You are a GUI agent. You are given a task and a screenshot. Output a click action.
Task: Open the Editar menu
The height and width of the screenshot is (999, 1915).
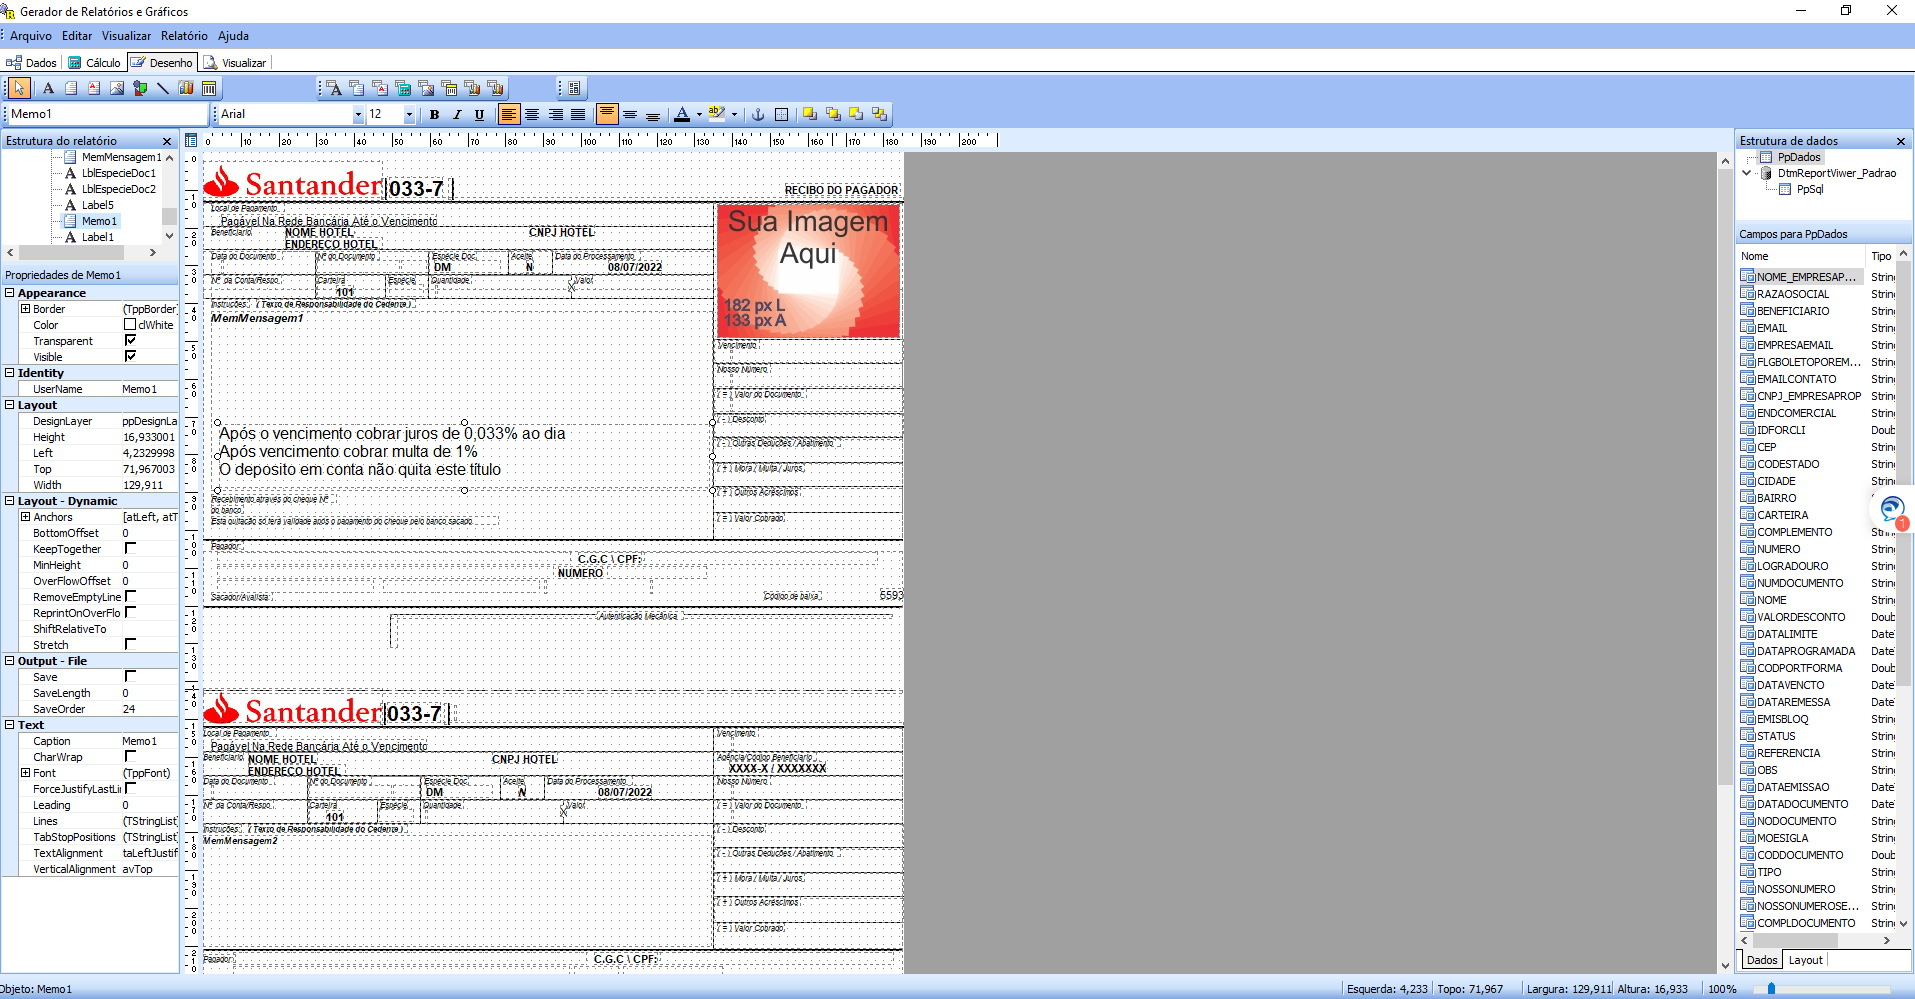(77, 36)
